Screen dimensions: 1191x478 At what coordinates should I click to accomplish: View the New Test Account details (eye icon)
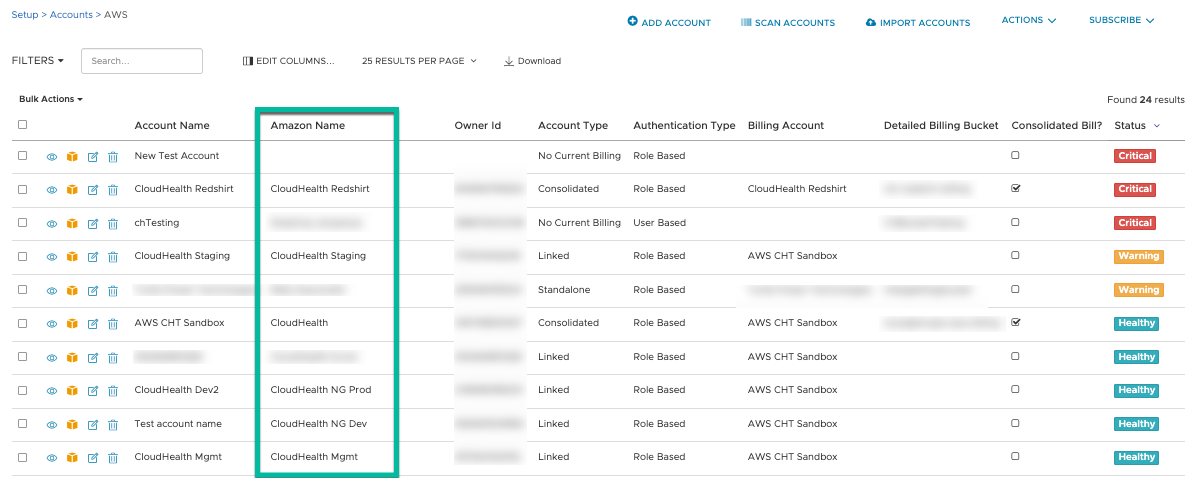point(52,157)
